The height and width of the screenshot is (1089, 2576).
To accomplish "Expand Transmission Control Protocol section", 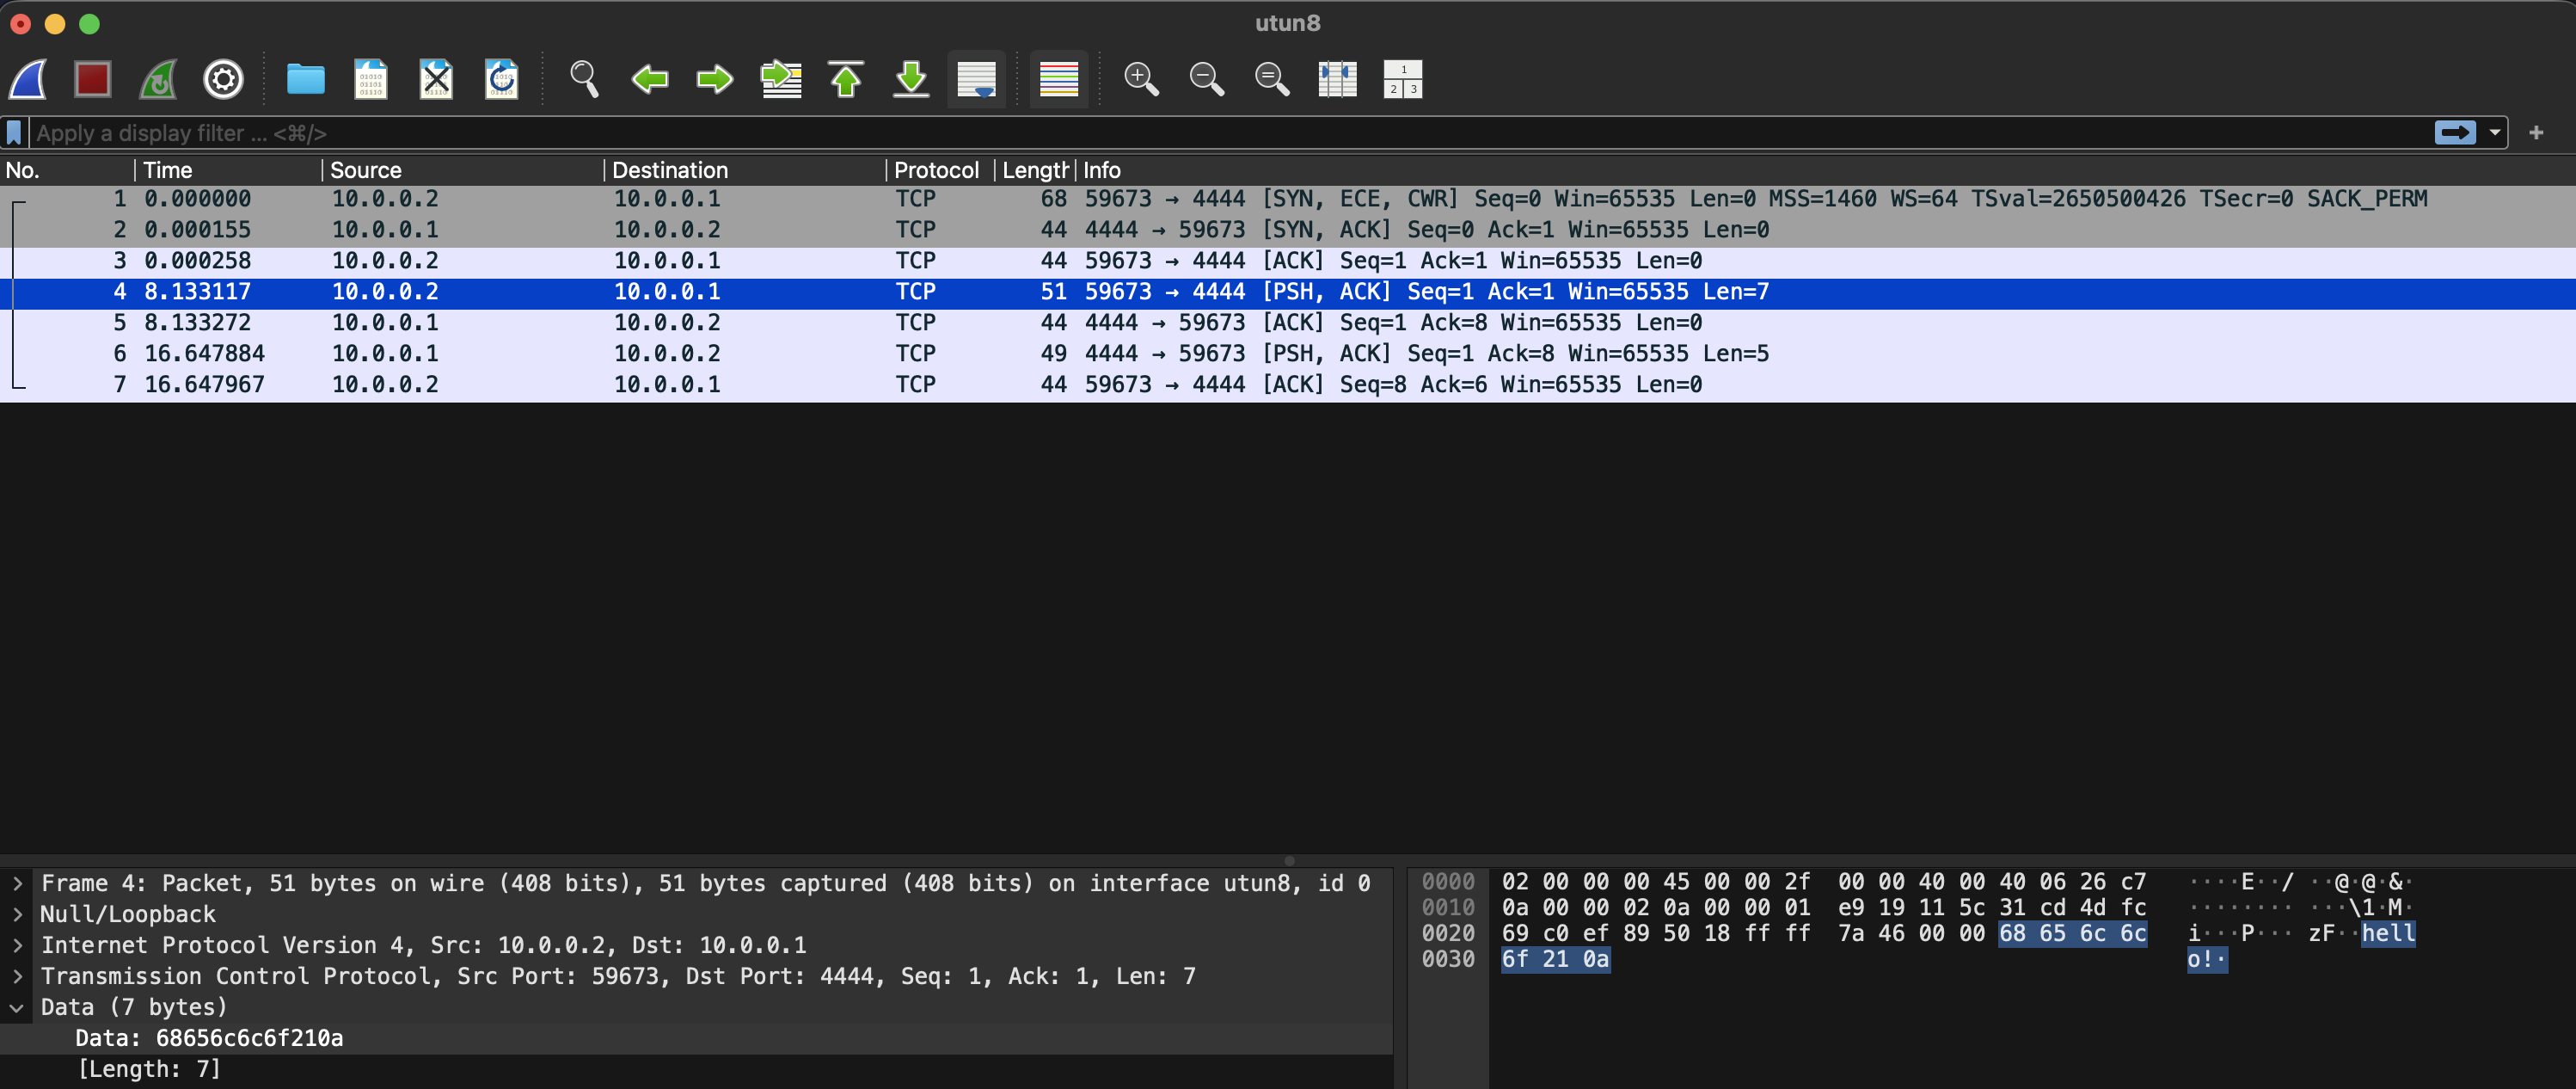I will [17, 976].
